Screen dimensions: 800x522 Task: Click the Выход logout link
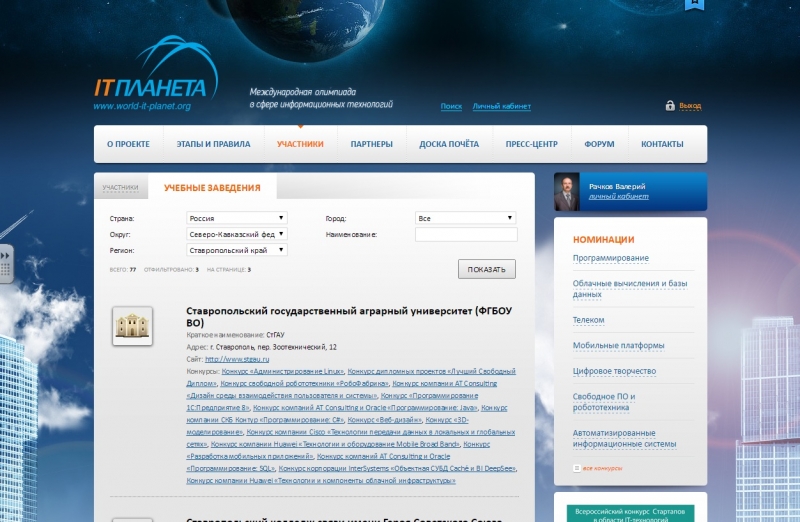(690, 106)
